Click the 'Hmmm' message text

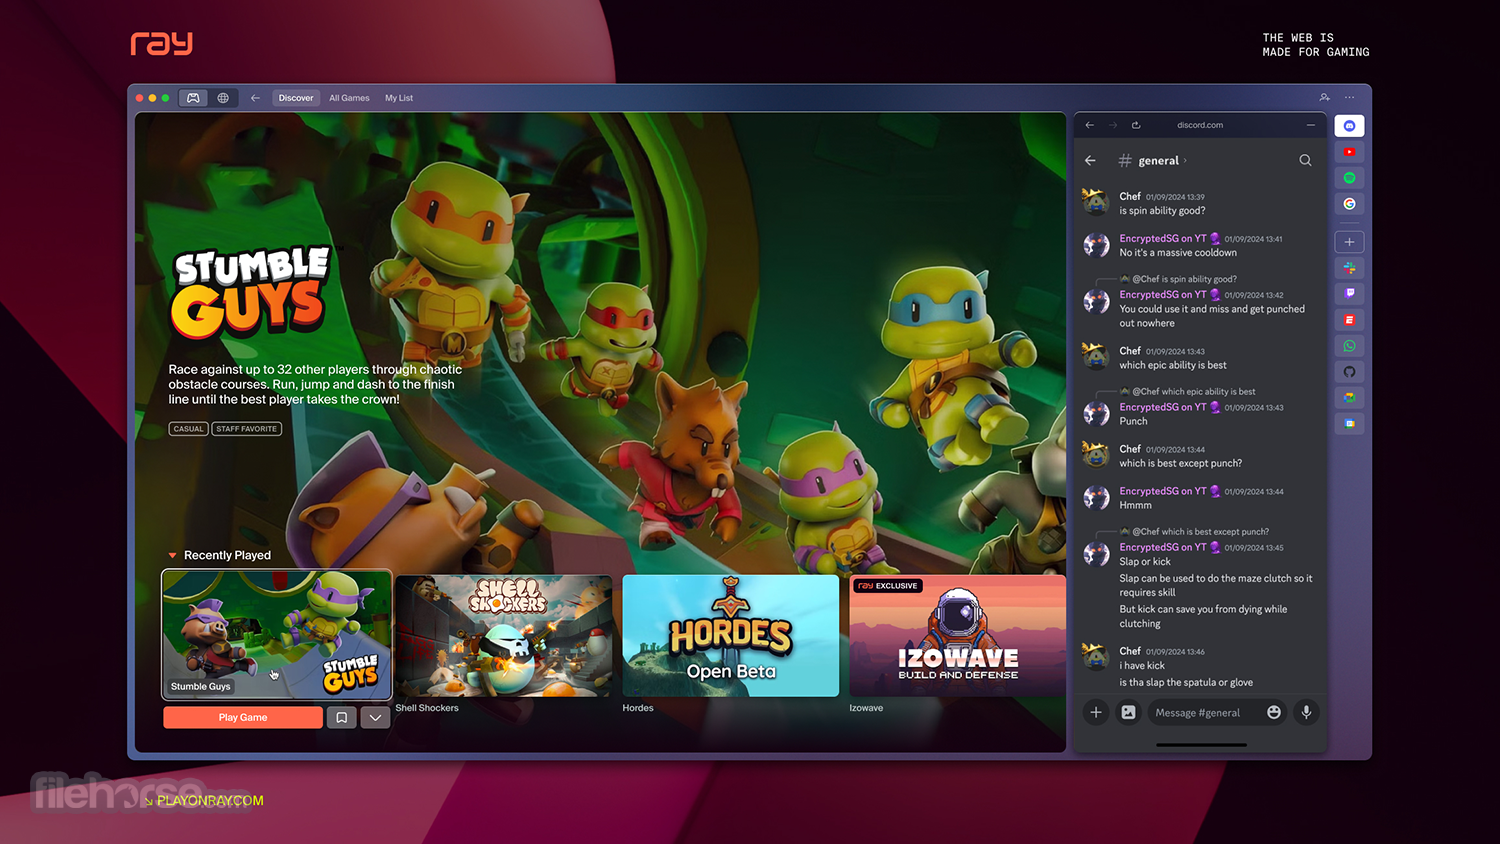coord(1135,506)
